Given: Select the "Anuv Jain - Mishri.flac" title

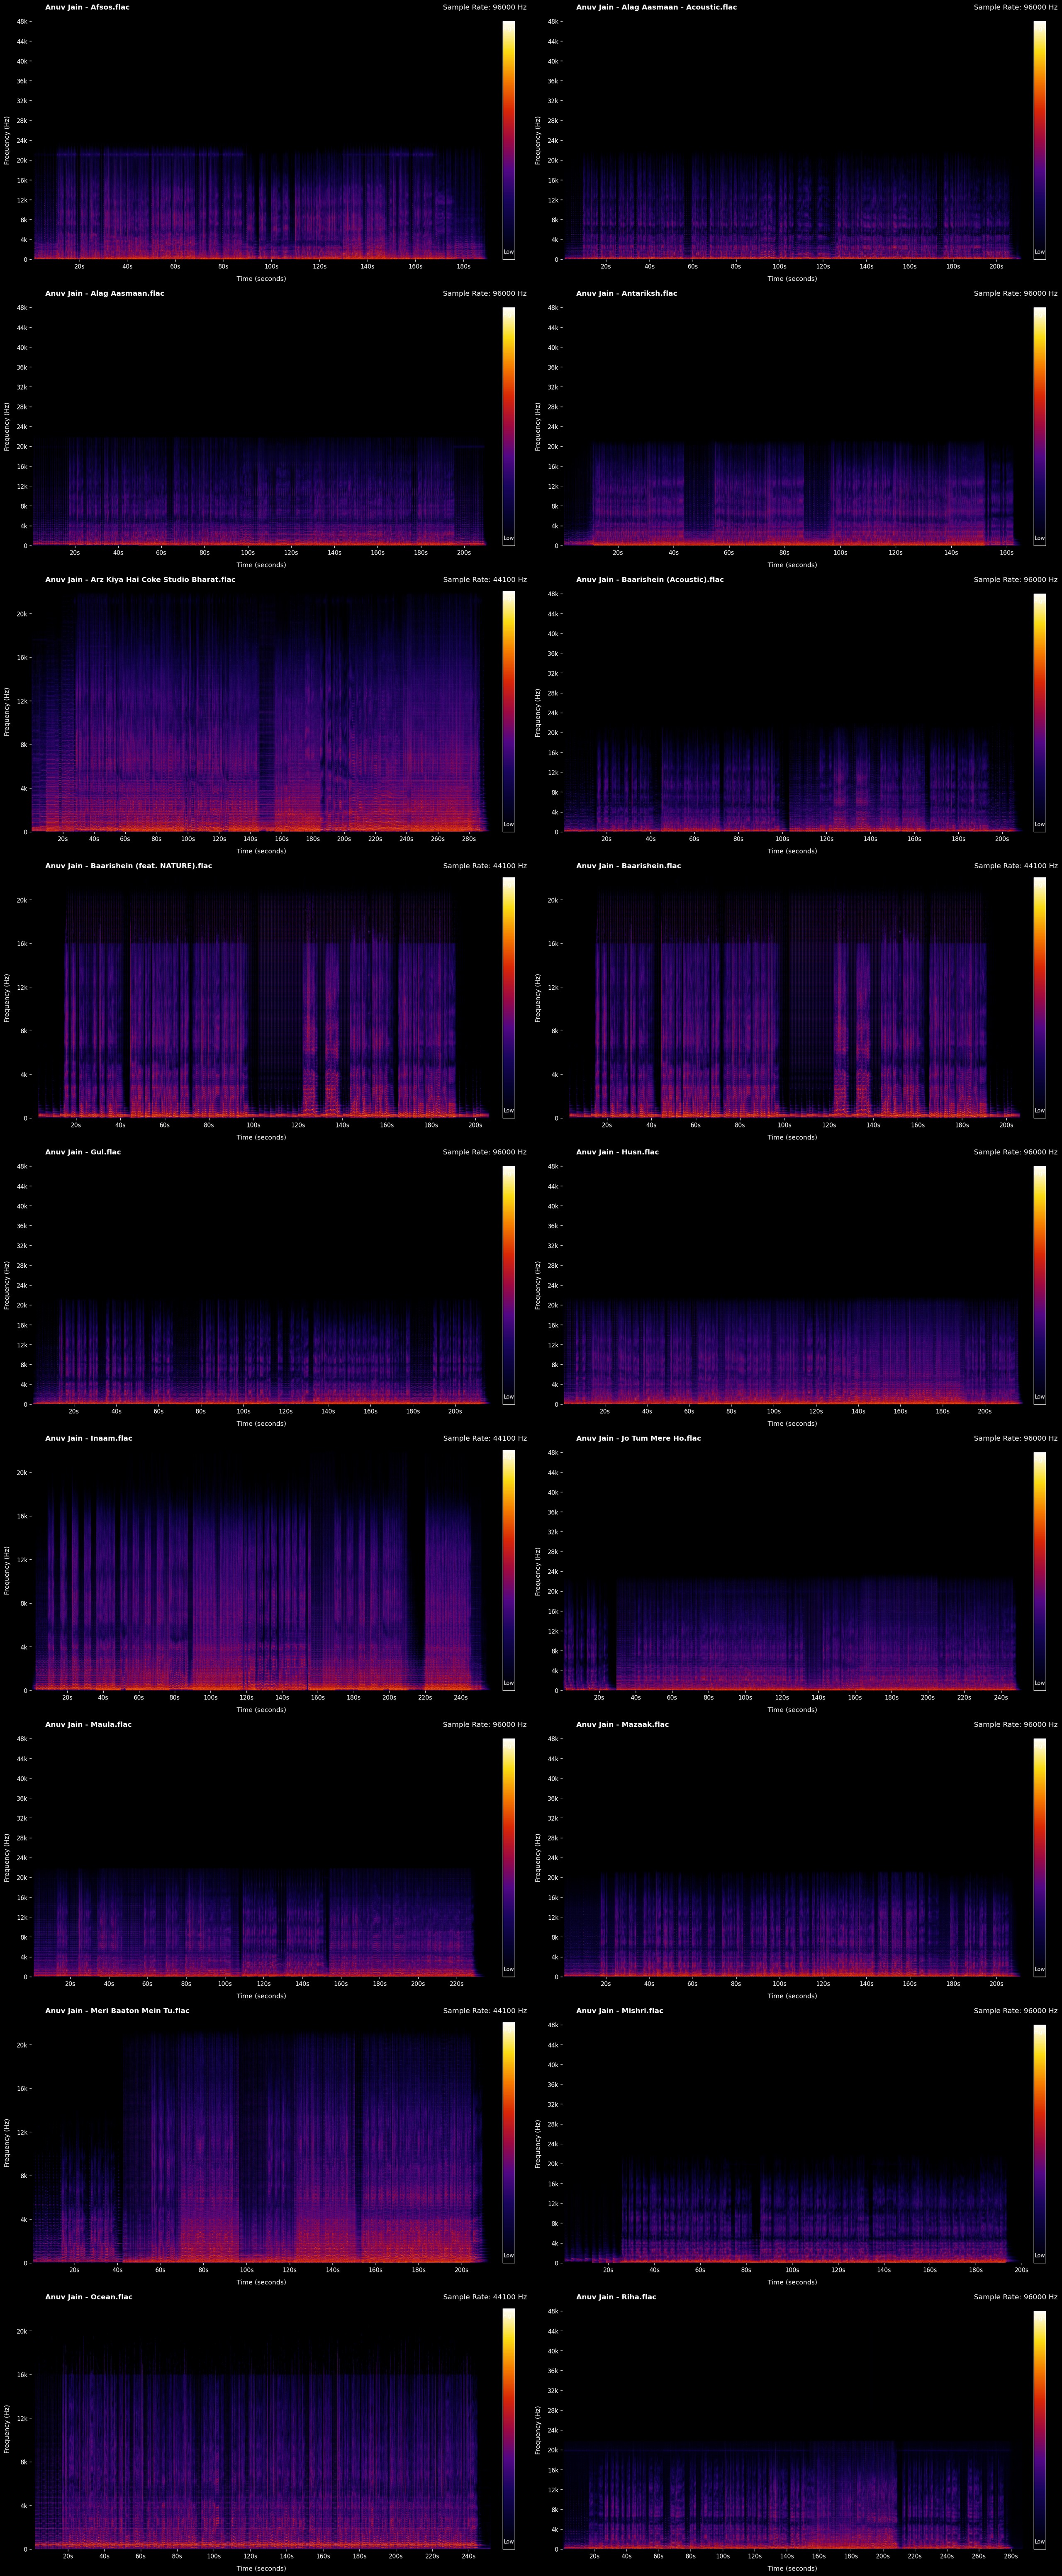Looking at the screenshot, I should [619, 2010].
